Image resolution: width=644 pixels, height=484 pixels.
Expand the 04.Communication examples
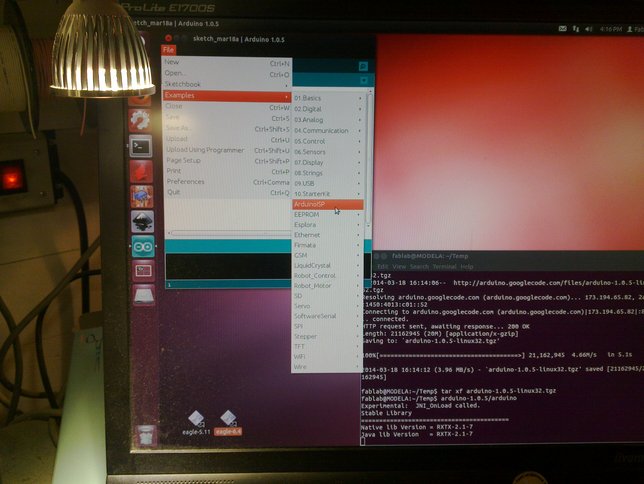point(328,131)
